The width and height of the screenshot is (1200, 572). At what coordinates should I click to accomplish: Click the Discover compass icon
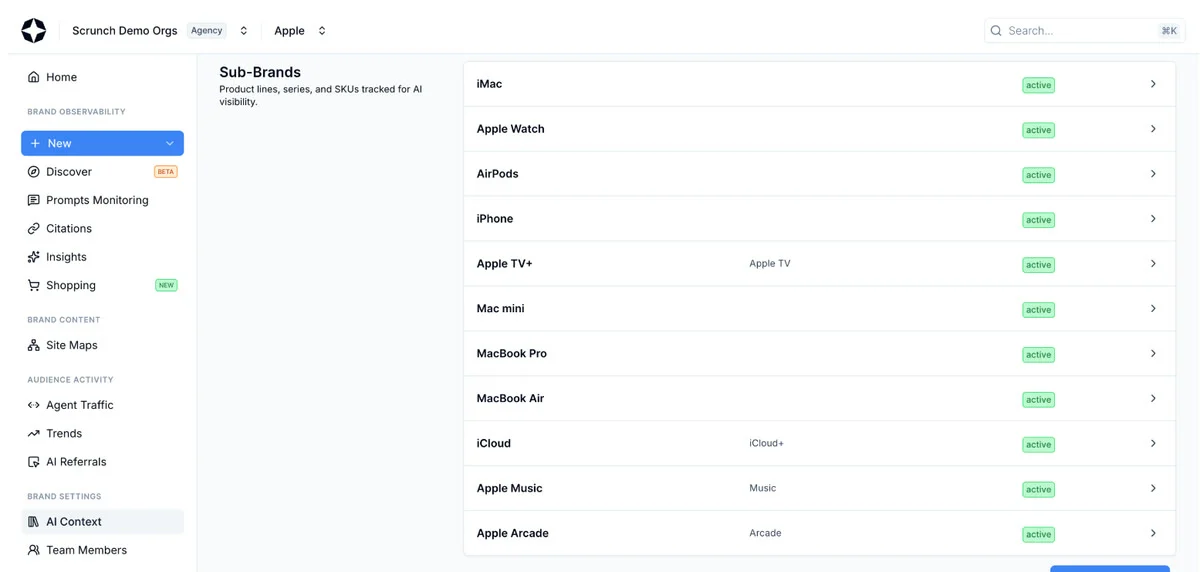[x=34, y=172]
